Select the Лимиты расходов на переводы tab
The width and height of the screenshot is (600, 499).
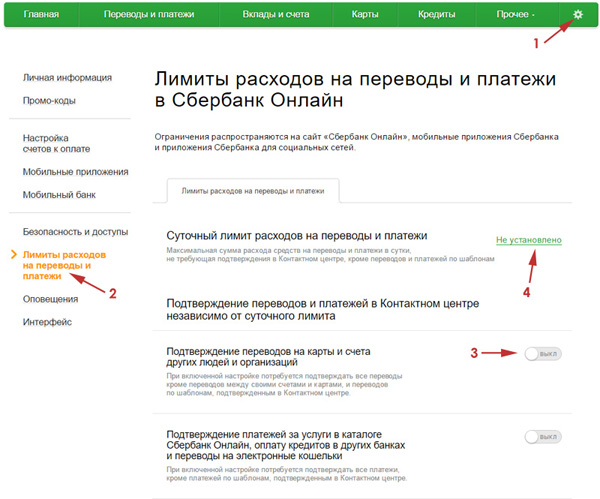click(x=253, y=189)
